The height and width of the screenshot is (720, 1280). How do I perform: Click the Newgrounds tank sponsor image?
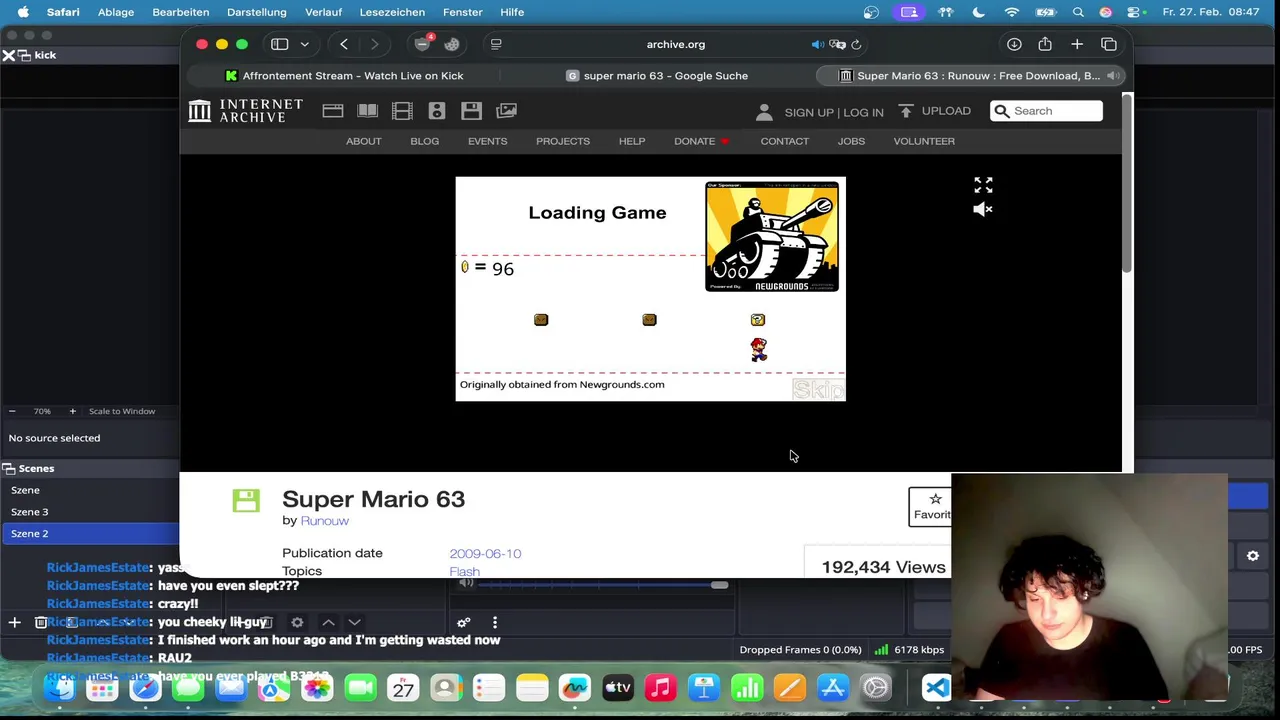pos(772,237)
